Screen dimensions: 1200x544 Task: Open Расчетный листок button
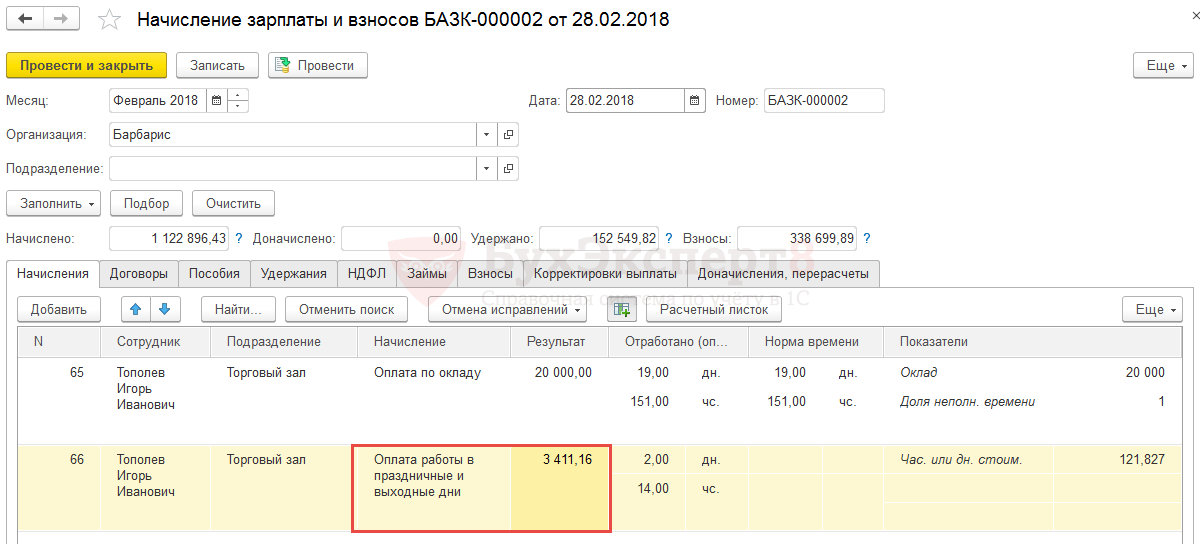(x=714, y=309)
